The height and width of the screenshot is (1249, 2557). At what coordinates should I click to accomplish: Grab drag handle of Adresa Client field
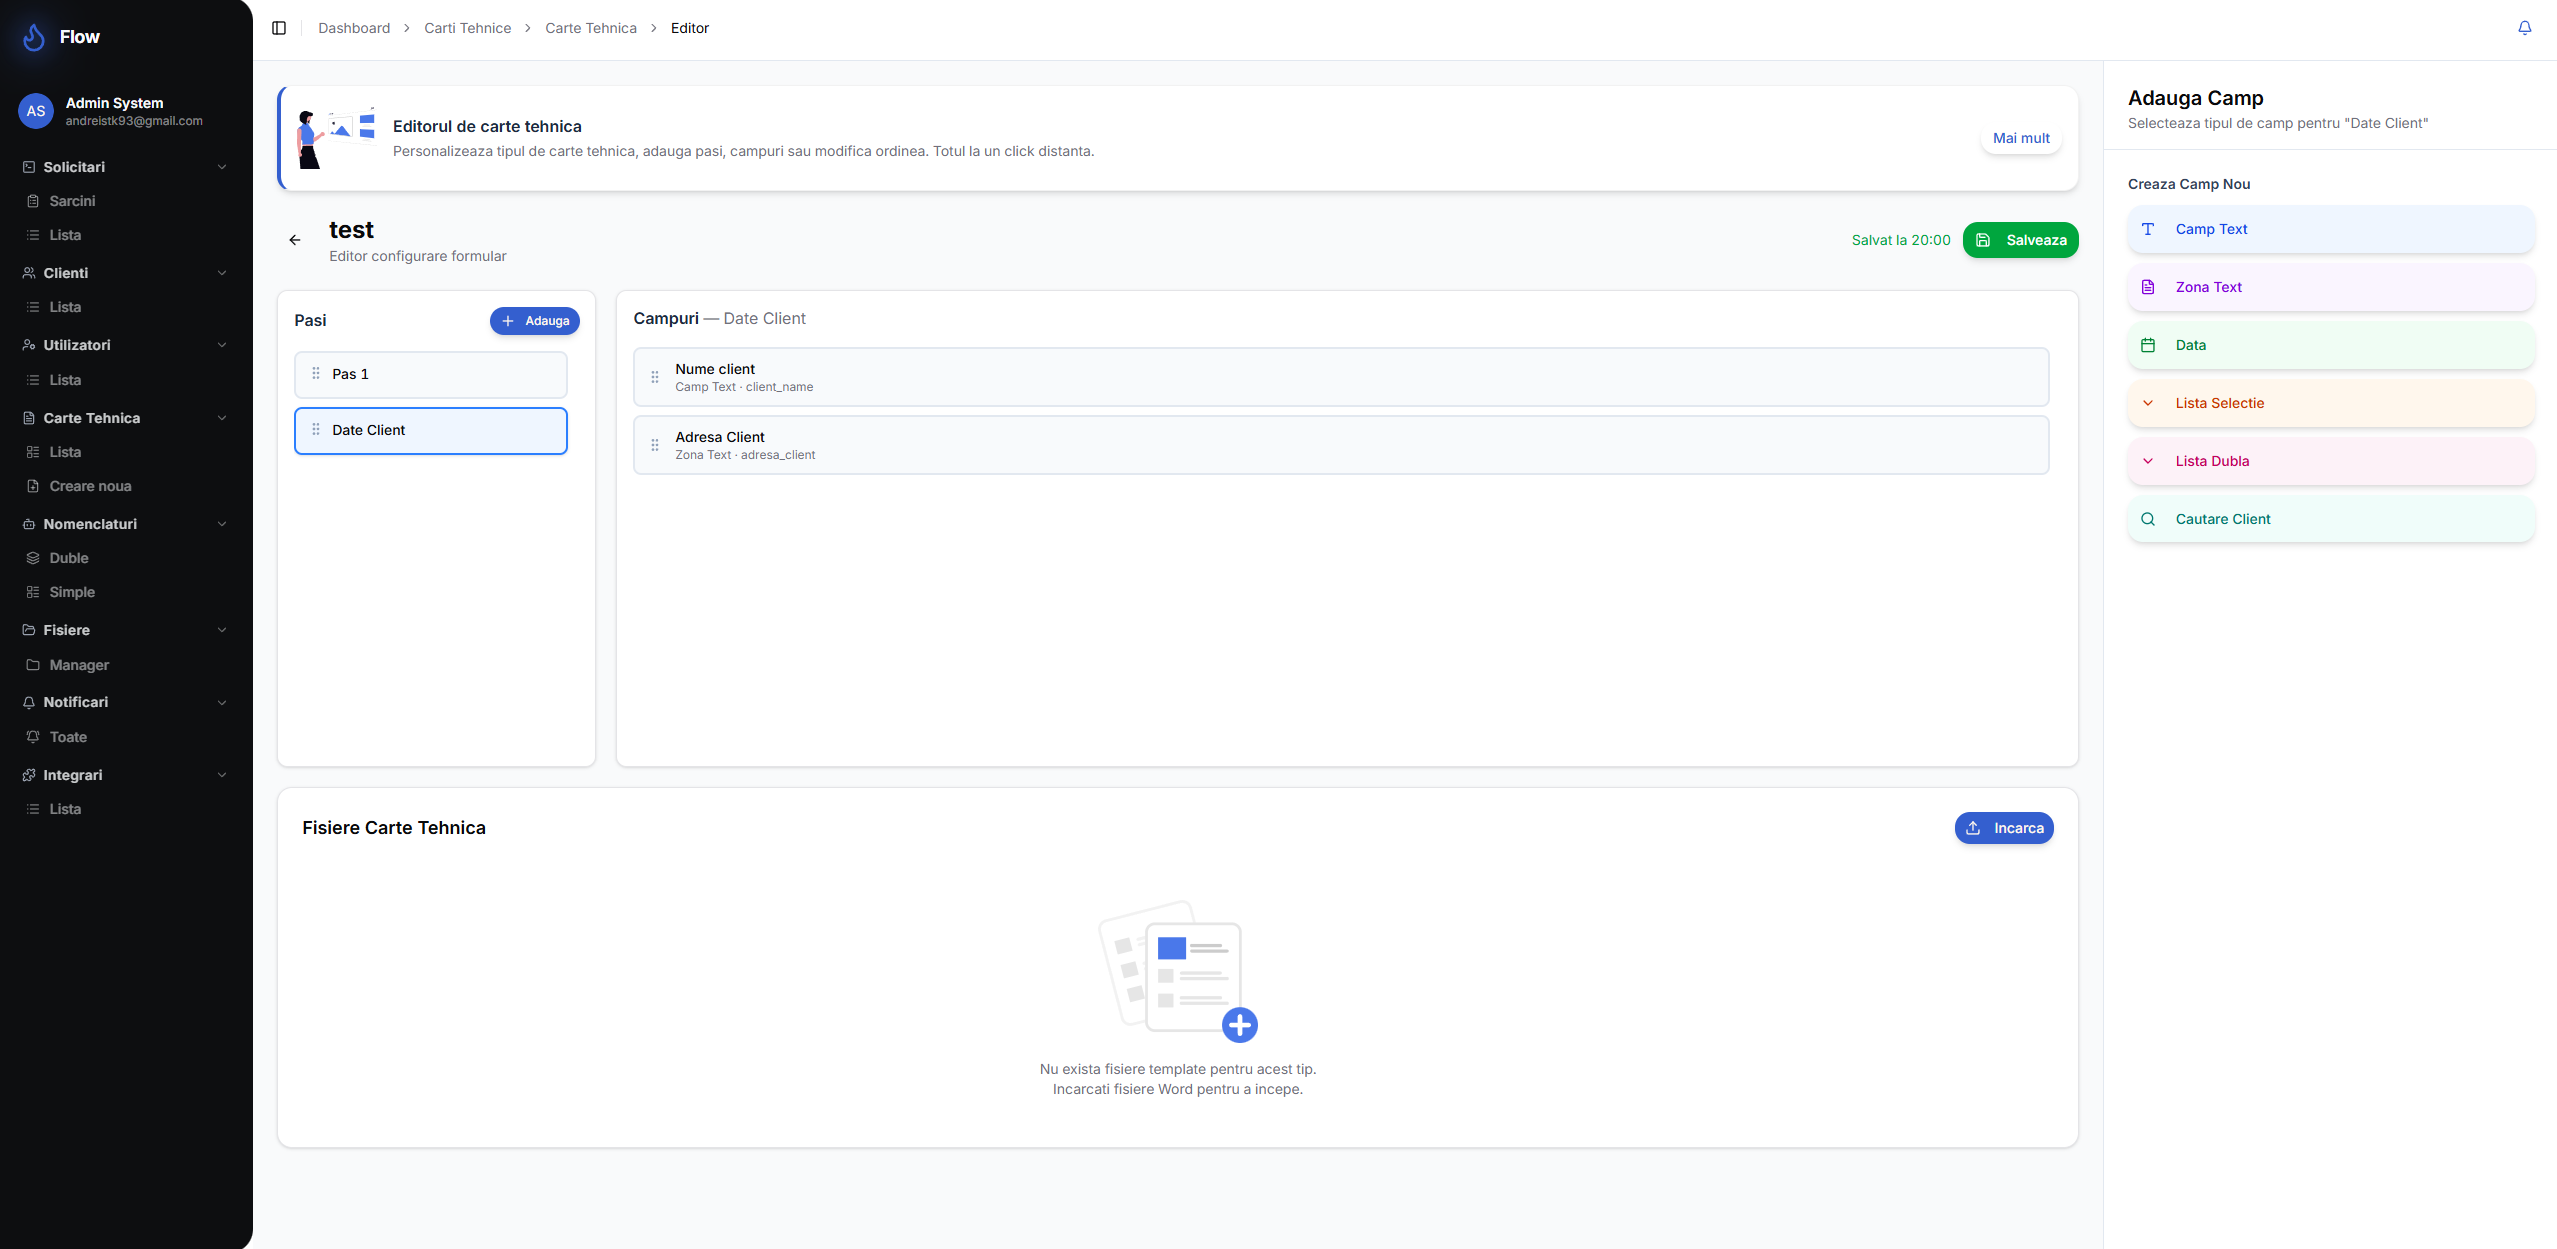point(655,445)
